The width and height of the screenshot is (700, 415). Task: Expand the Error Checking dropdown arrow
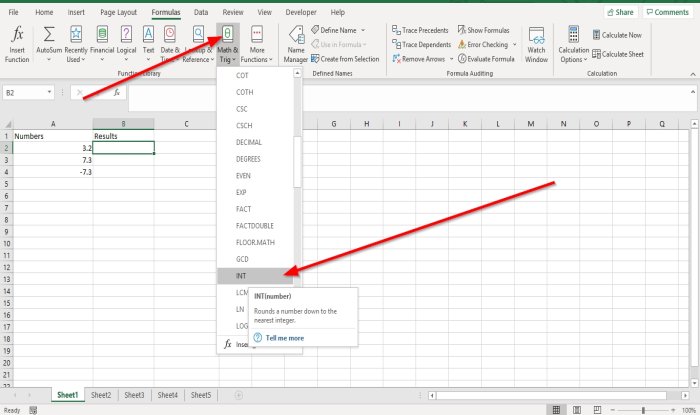[x=515, y=44]
